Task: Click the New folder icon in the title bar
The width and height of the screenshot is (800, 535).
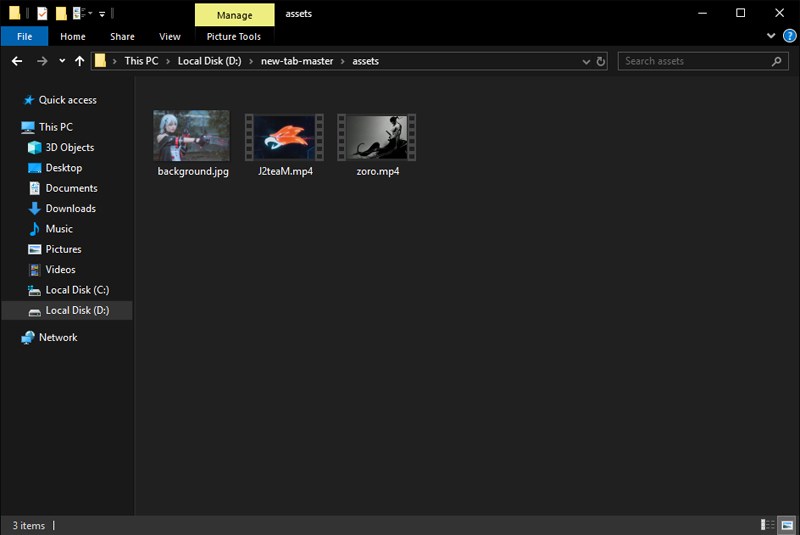Action: (x=61, y=13)
